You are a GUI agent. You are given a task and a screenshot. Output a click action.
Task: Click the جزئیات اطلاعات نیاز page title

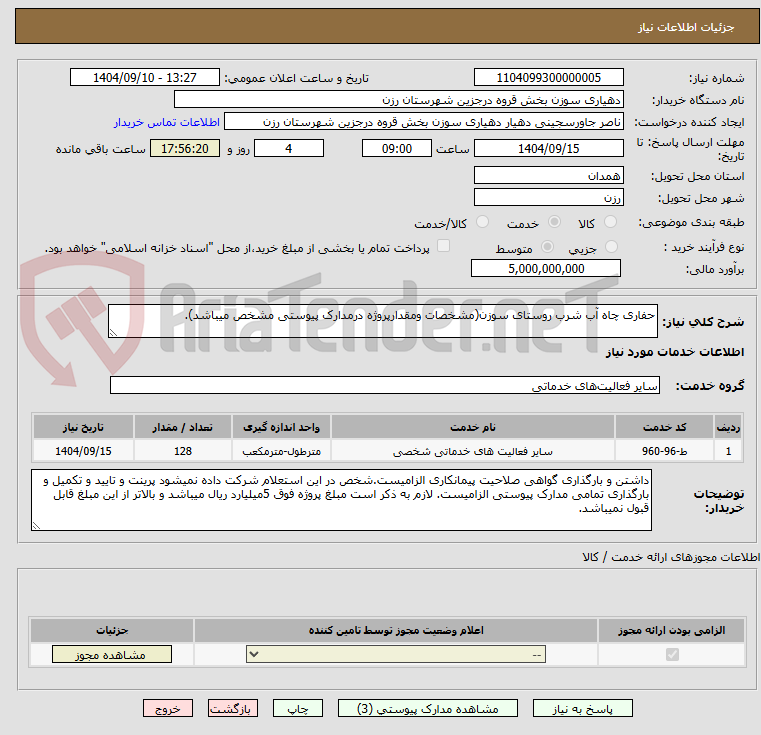(686, 27)
